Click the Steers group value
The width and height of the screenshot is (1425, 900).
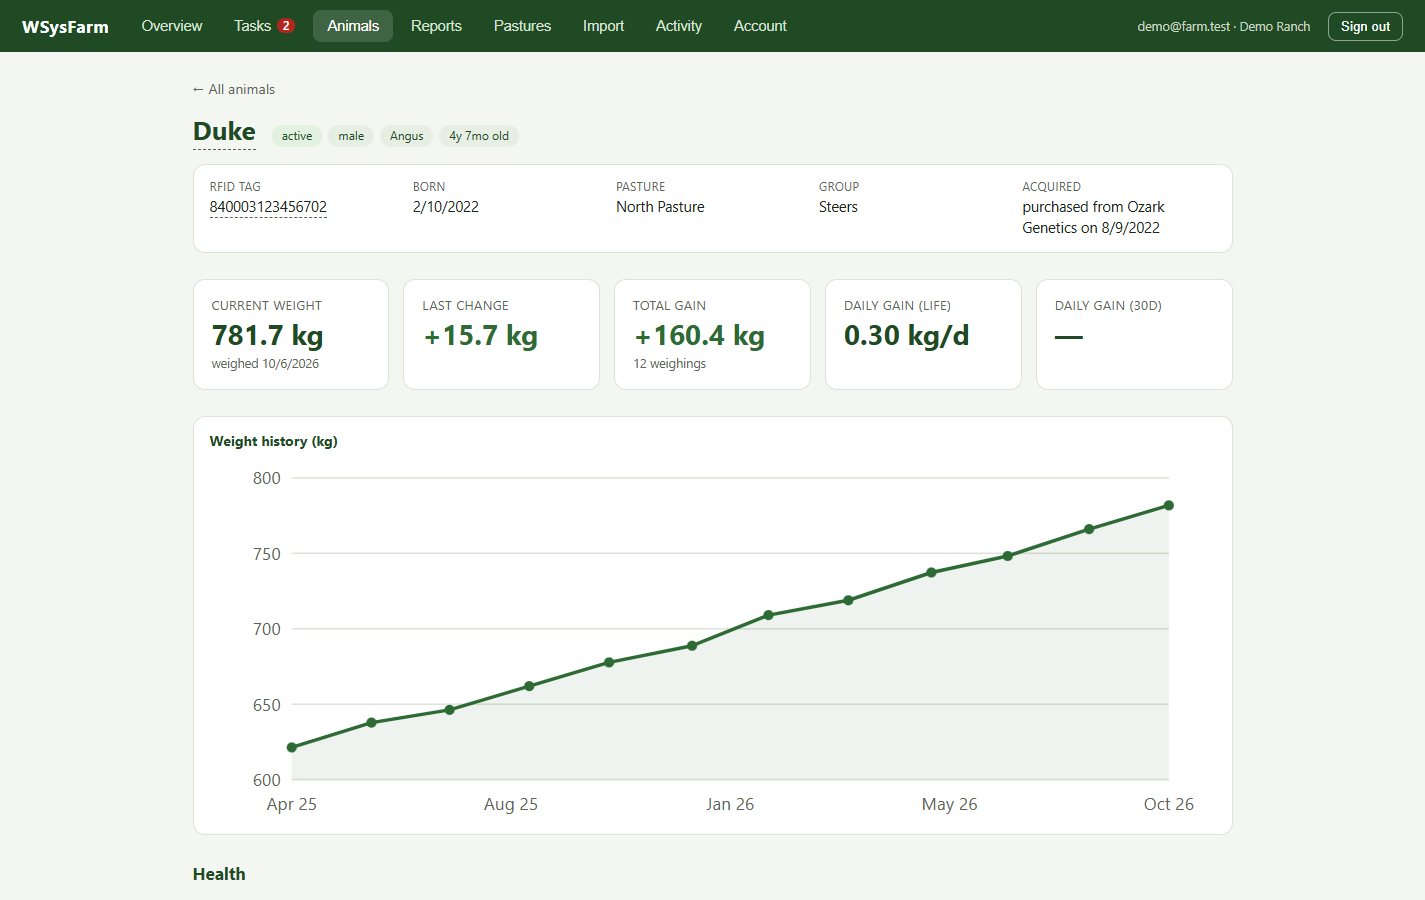[x=838, y=207]
